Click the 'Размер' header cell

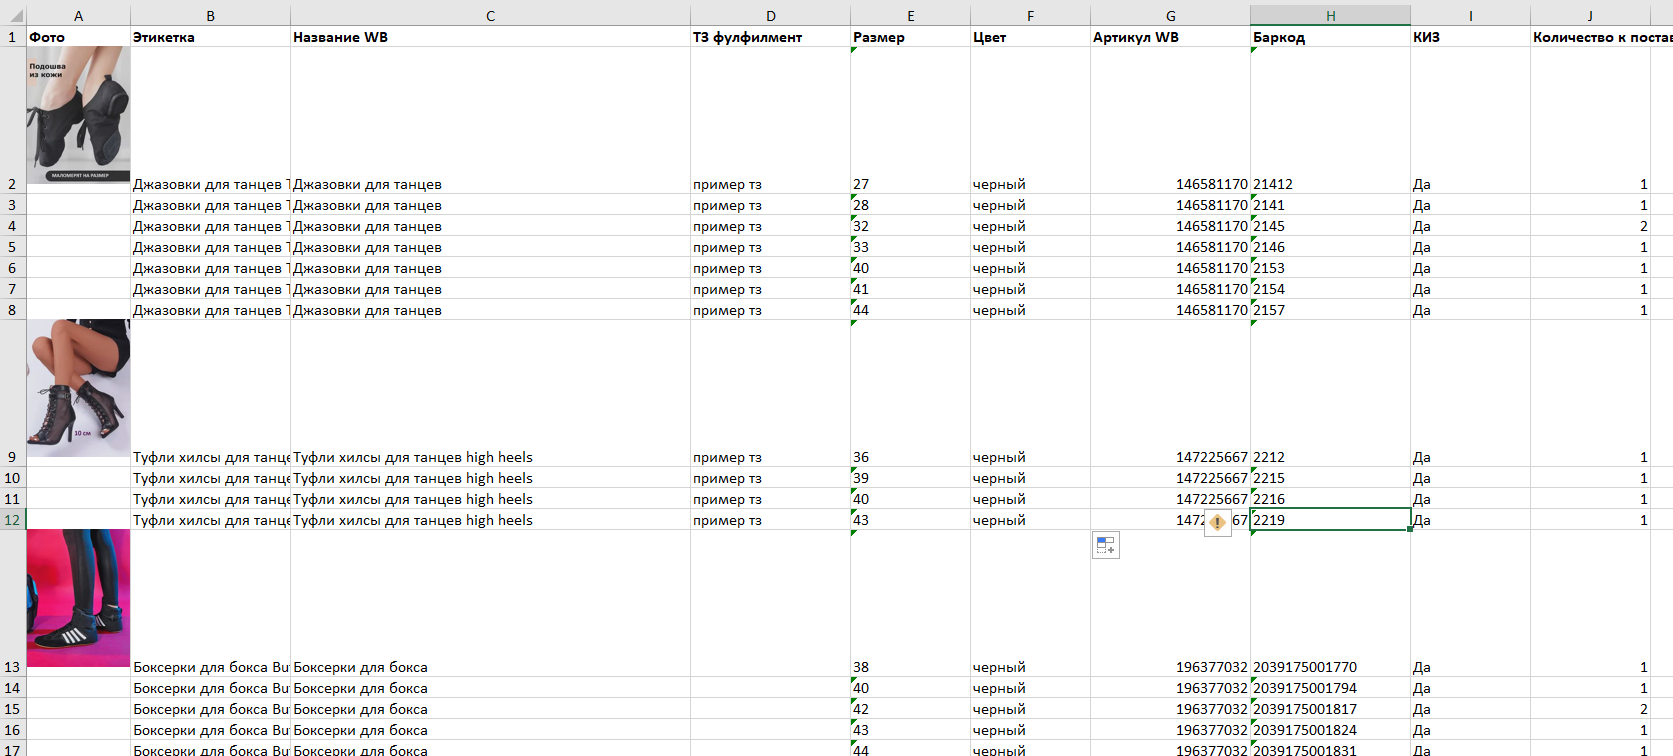910,37
